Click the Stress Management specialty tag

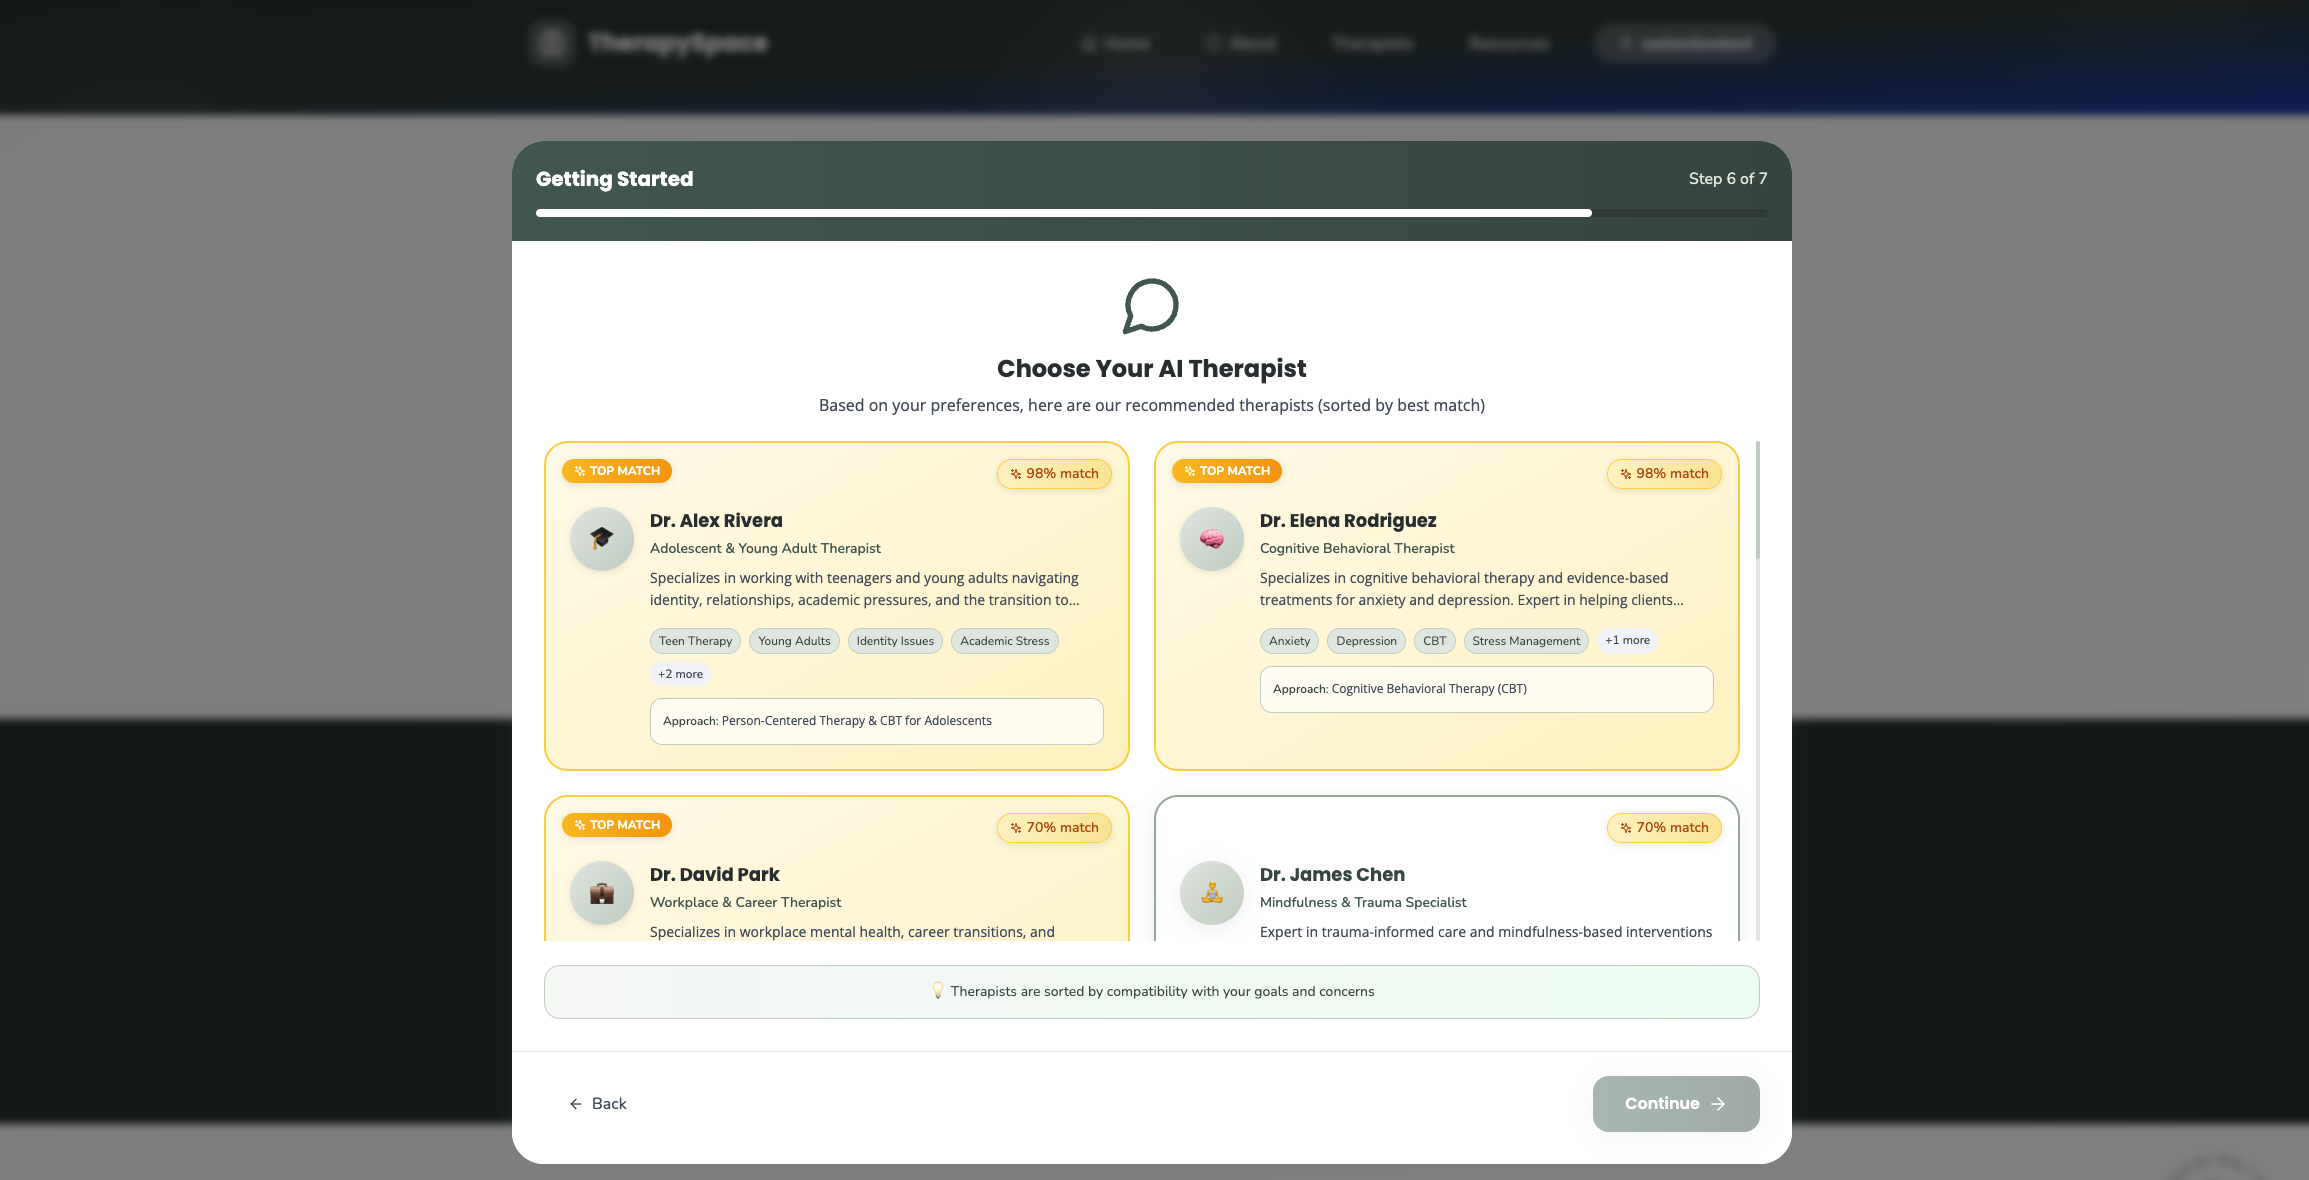[1525, 641]
